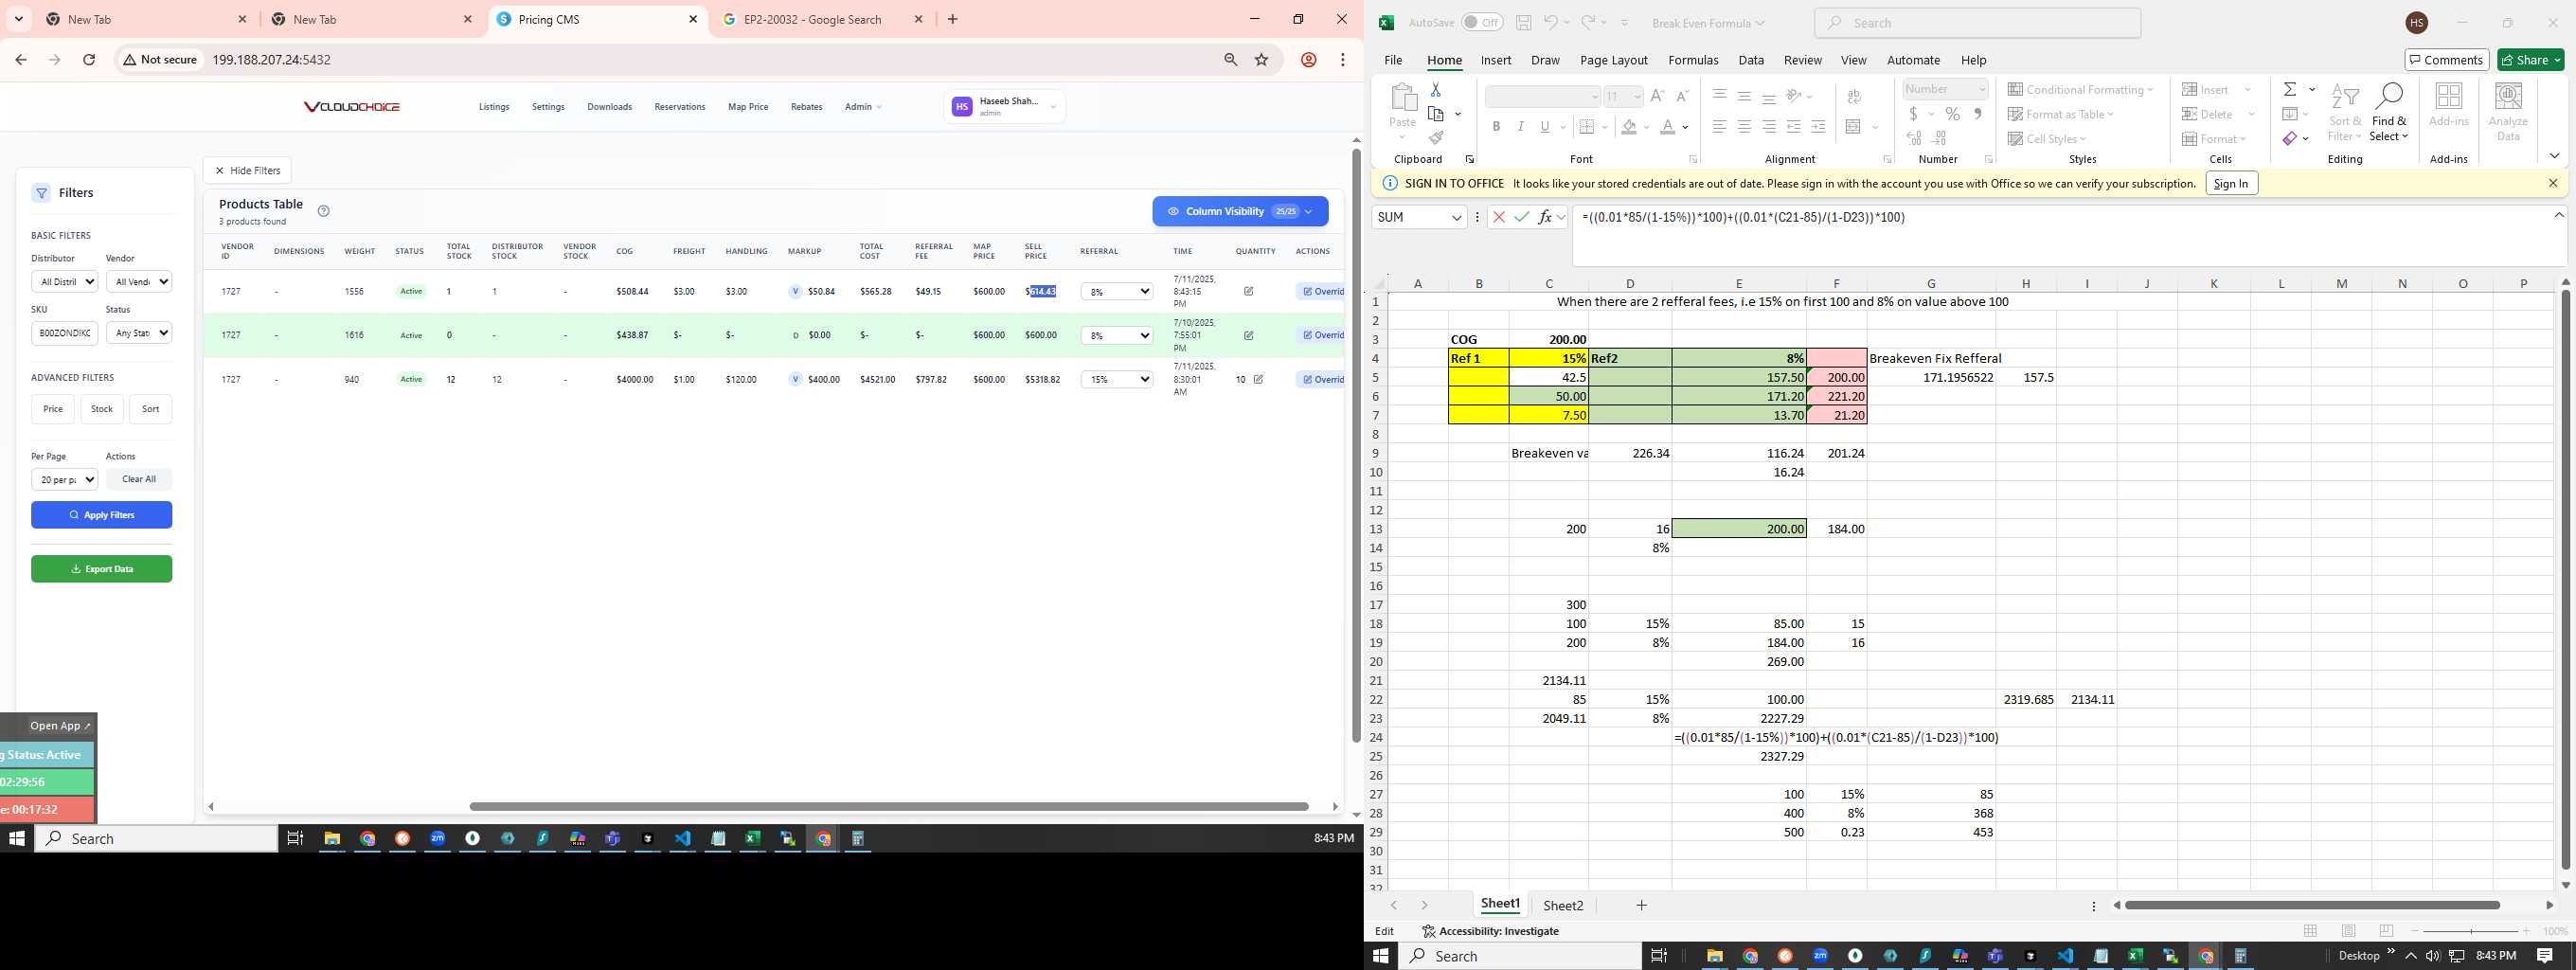This screenshot has height=970, width=2576.
Task: Click the Wrap Text icon in Excel
Action: click(1854, 96)
